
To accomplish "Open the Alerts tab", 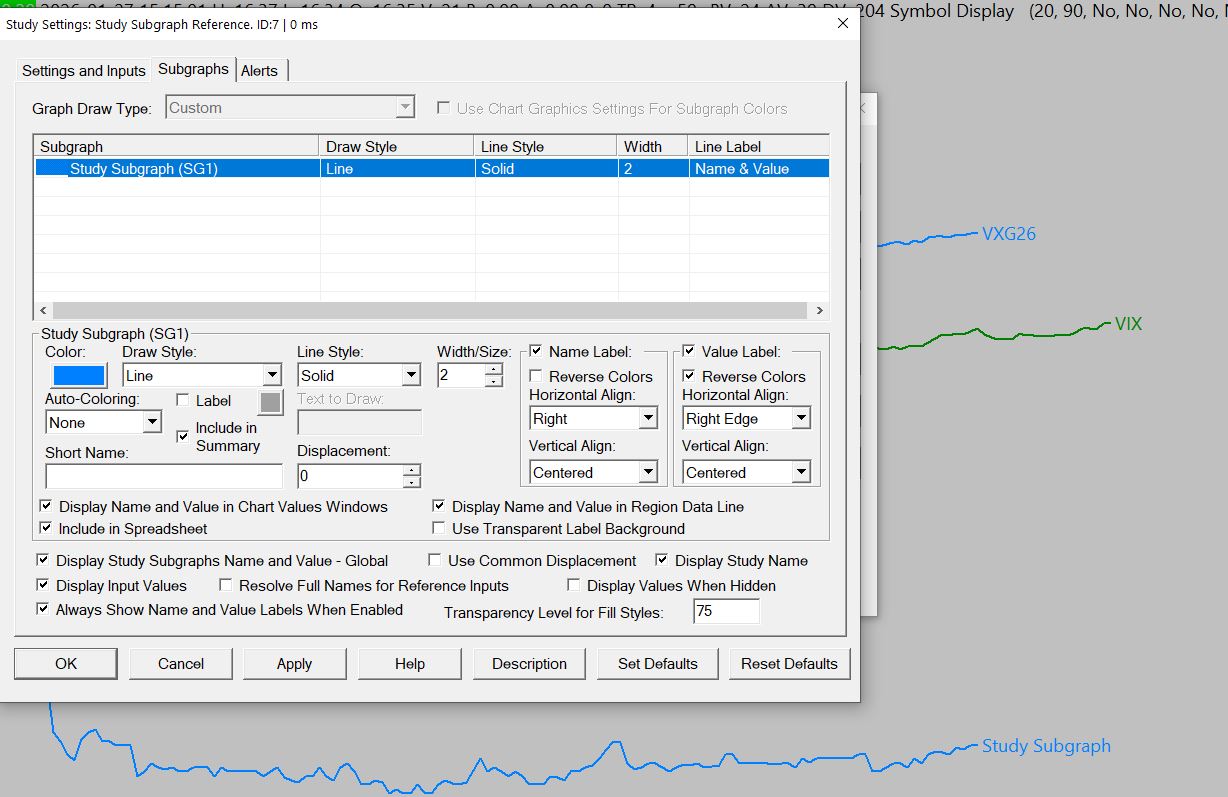I will (x=260, y=70).
